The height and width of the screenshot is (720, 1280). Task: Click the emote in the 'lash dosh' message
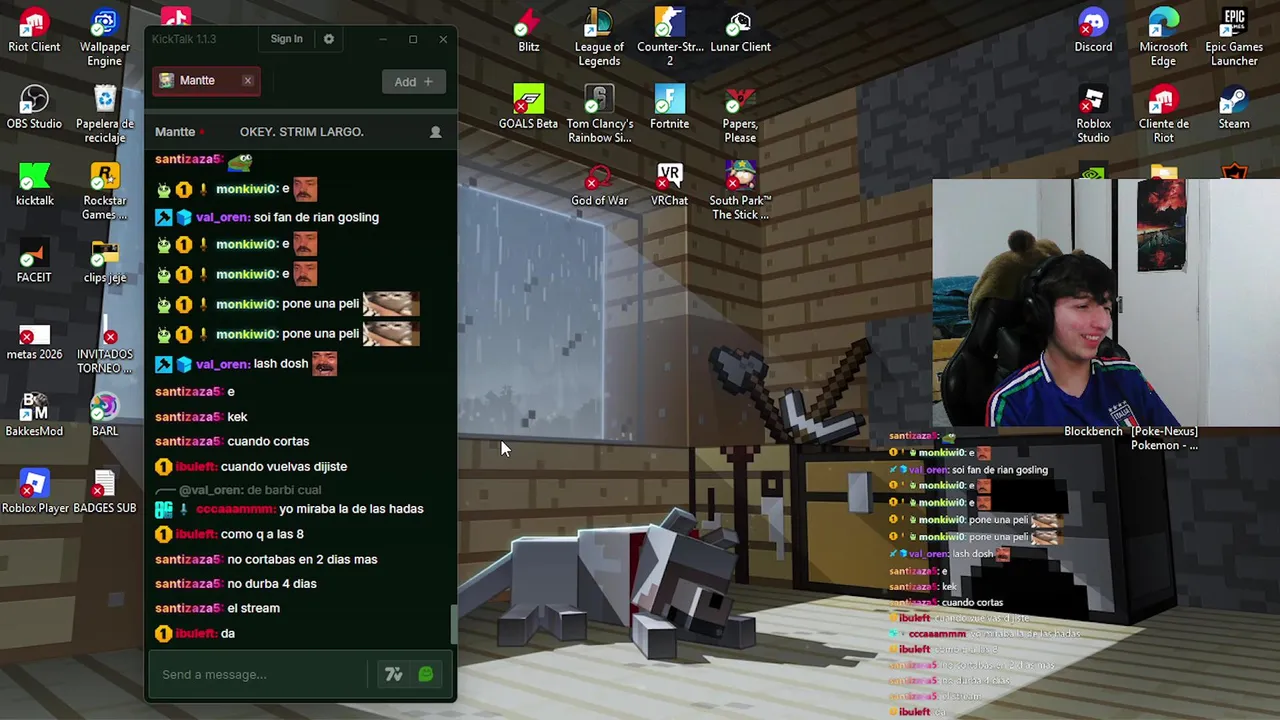pos(324,364)
